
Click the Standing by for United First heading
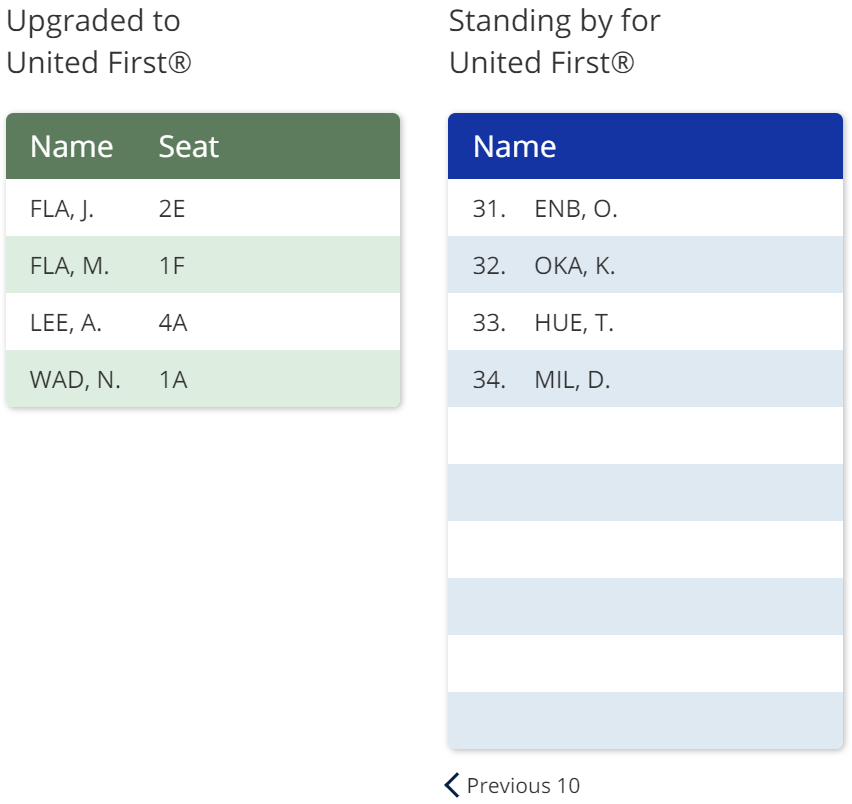tap(555, 41)
